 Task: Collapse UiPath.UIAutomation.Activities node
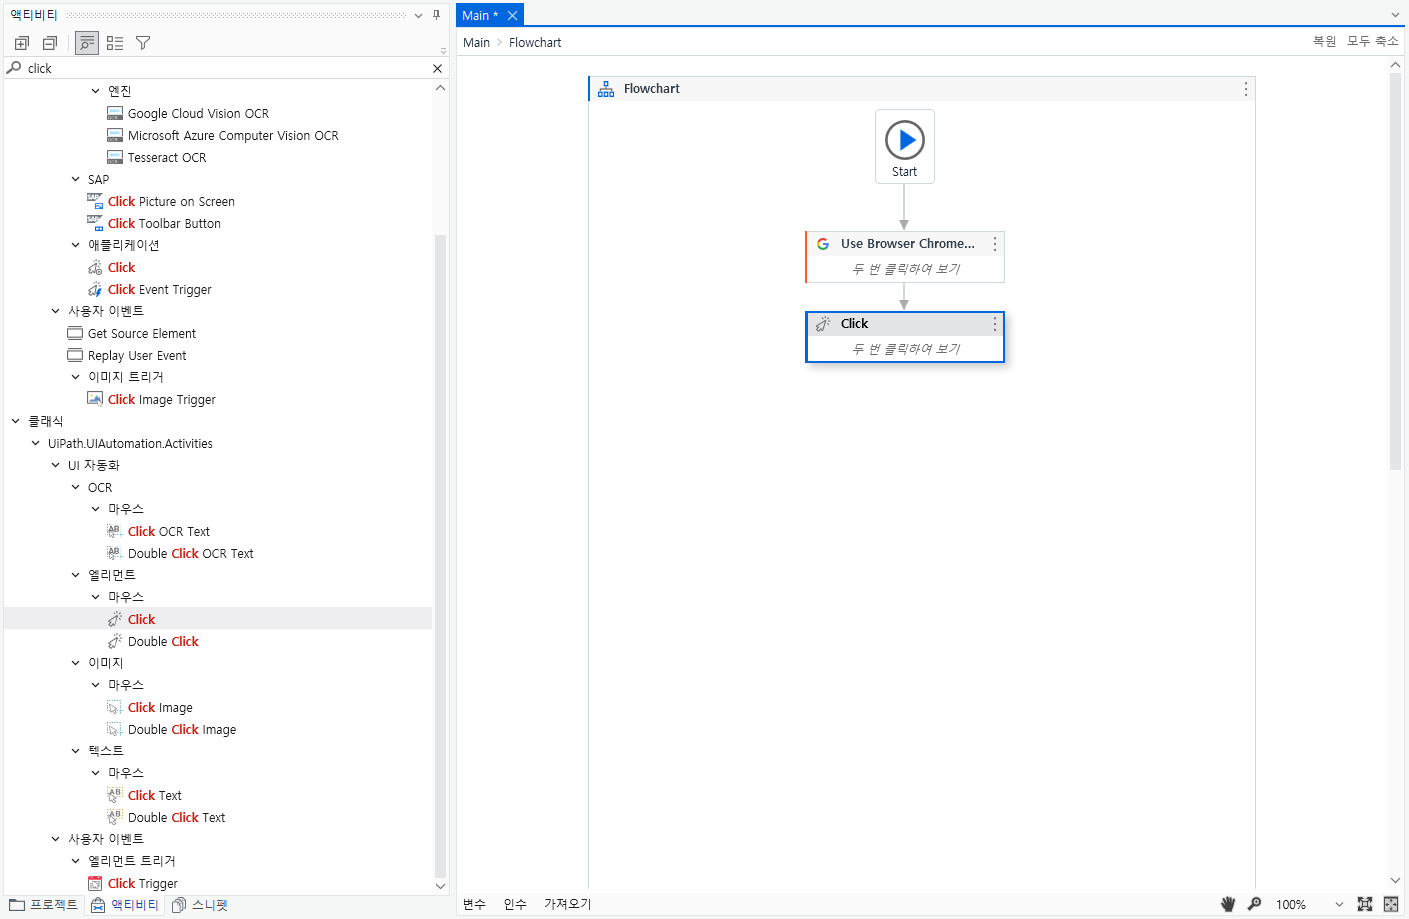36,443
